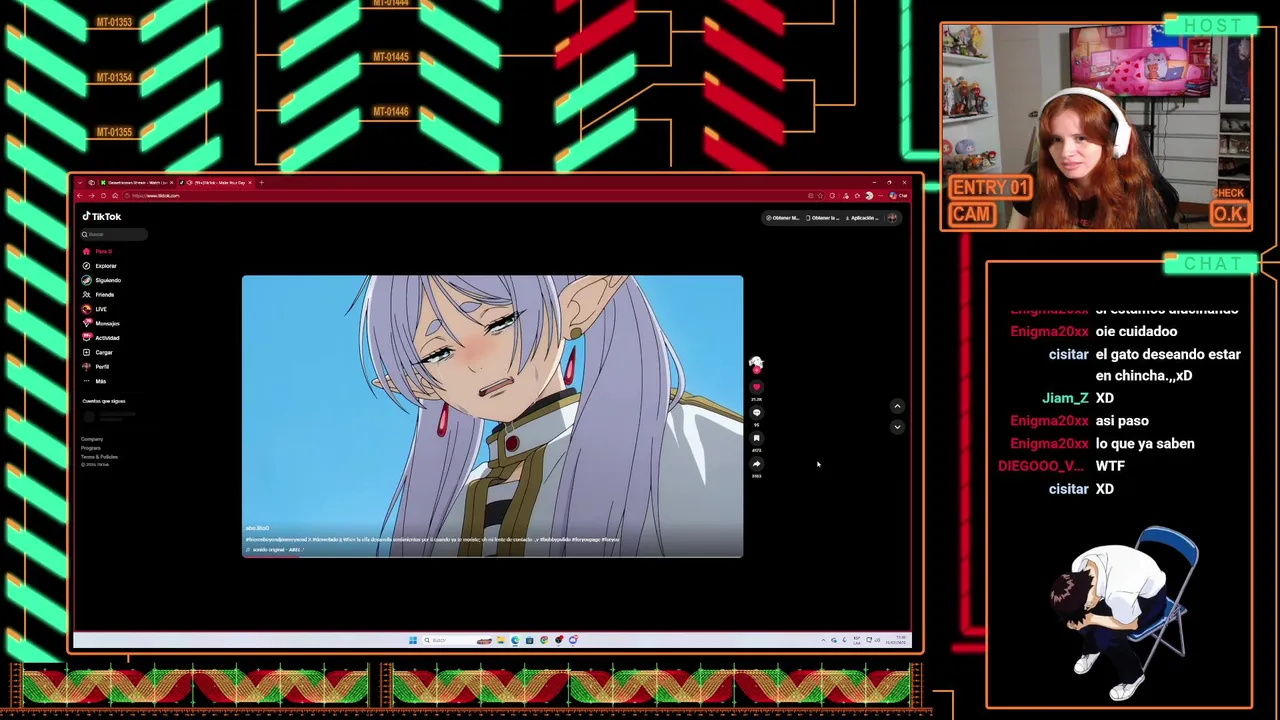Show hidden system tray icons
Viewport: 1280px width, 720px height.
tap(823, 640)
